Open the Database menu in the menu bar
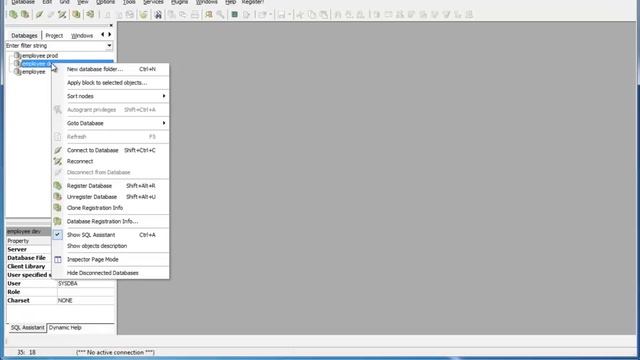This screenshot has width=640, height=360. 23,2
